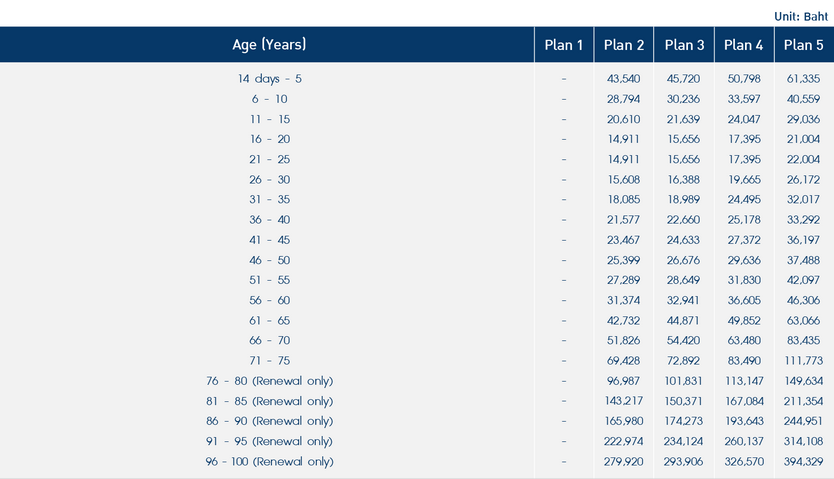Click Plan 5 premium 83,435
Screen dimensions: 834x479
pyautogui.click(x=804, y=341)
